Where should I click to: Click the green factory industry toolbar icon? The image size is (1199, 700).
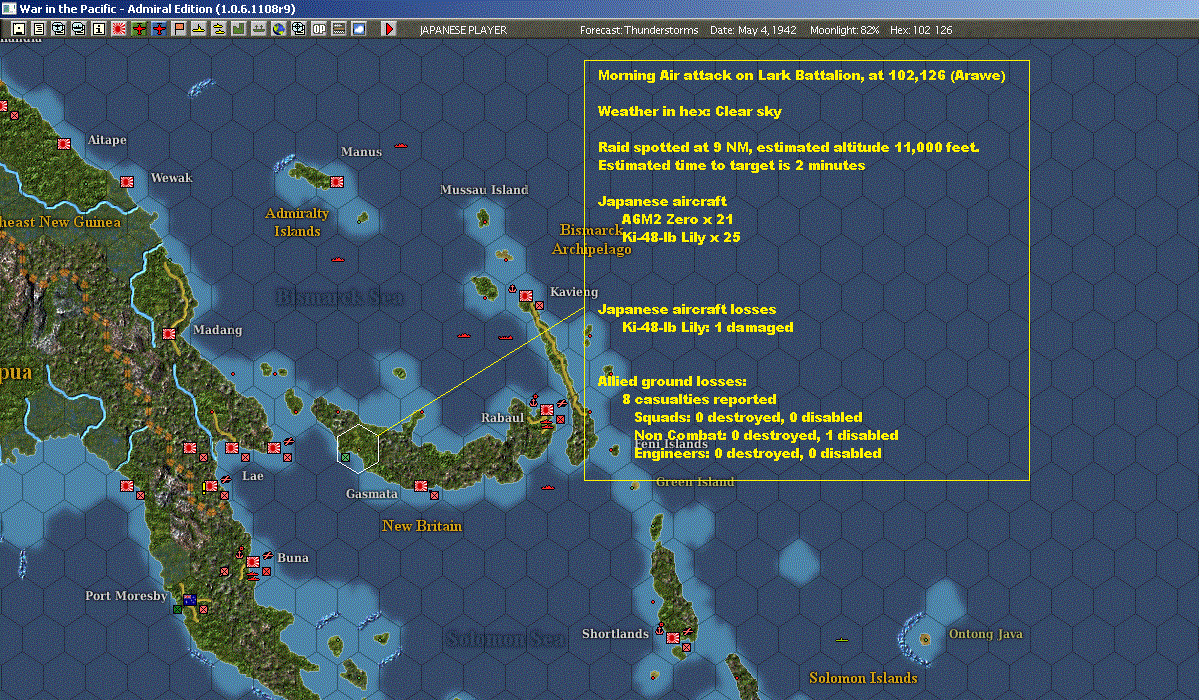click(239, 29)
